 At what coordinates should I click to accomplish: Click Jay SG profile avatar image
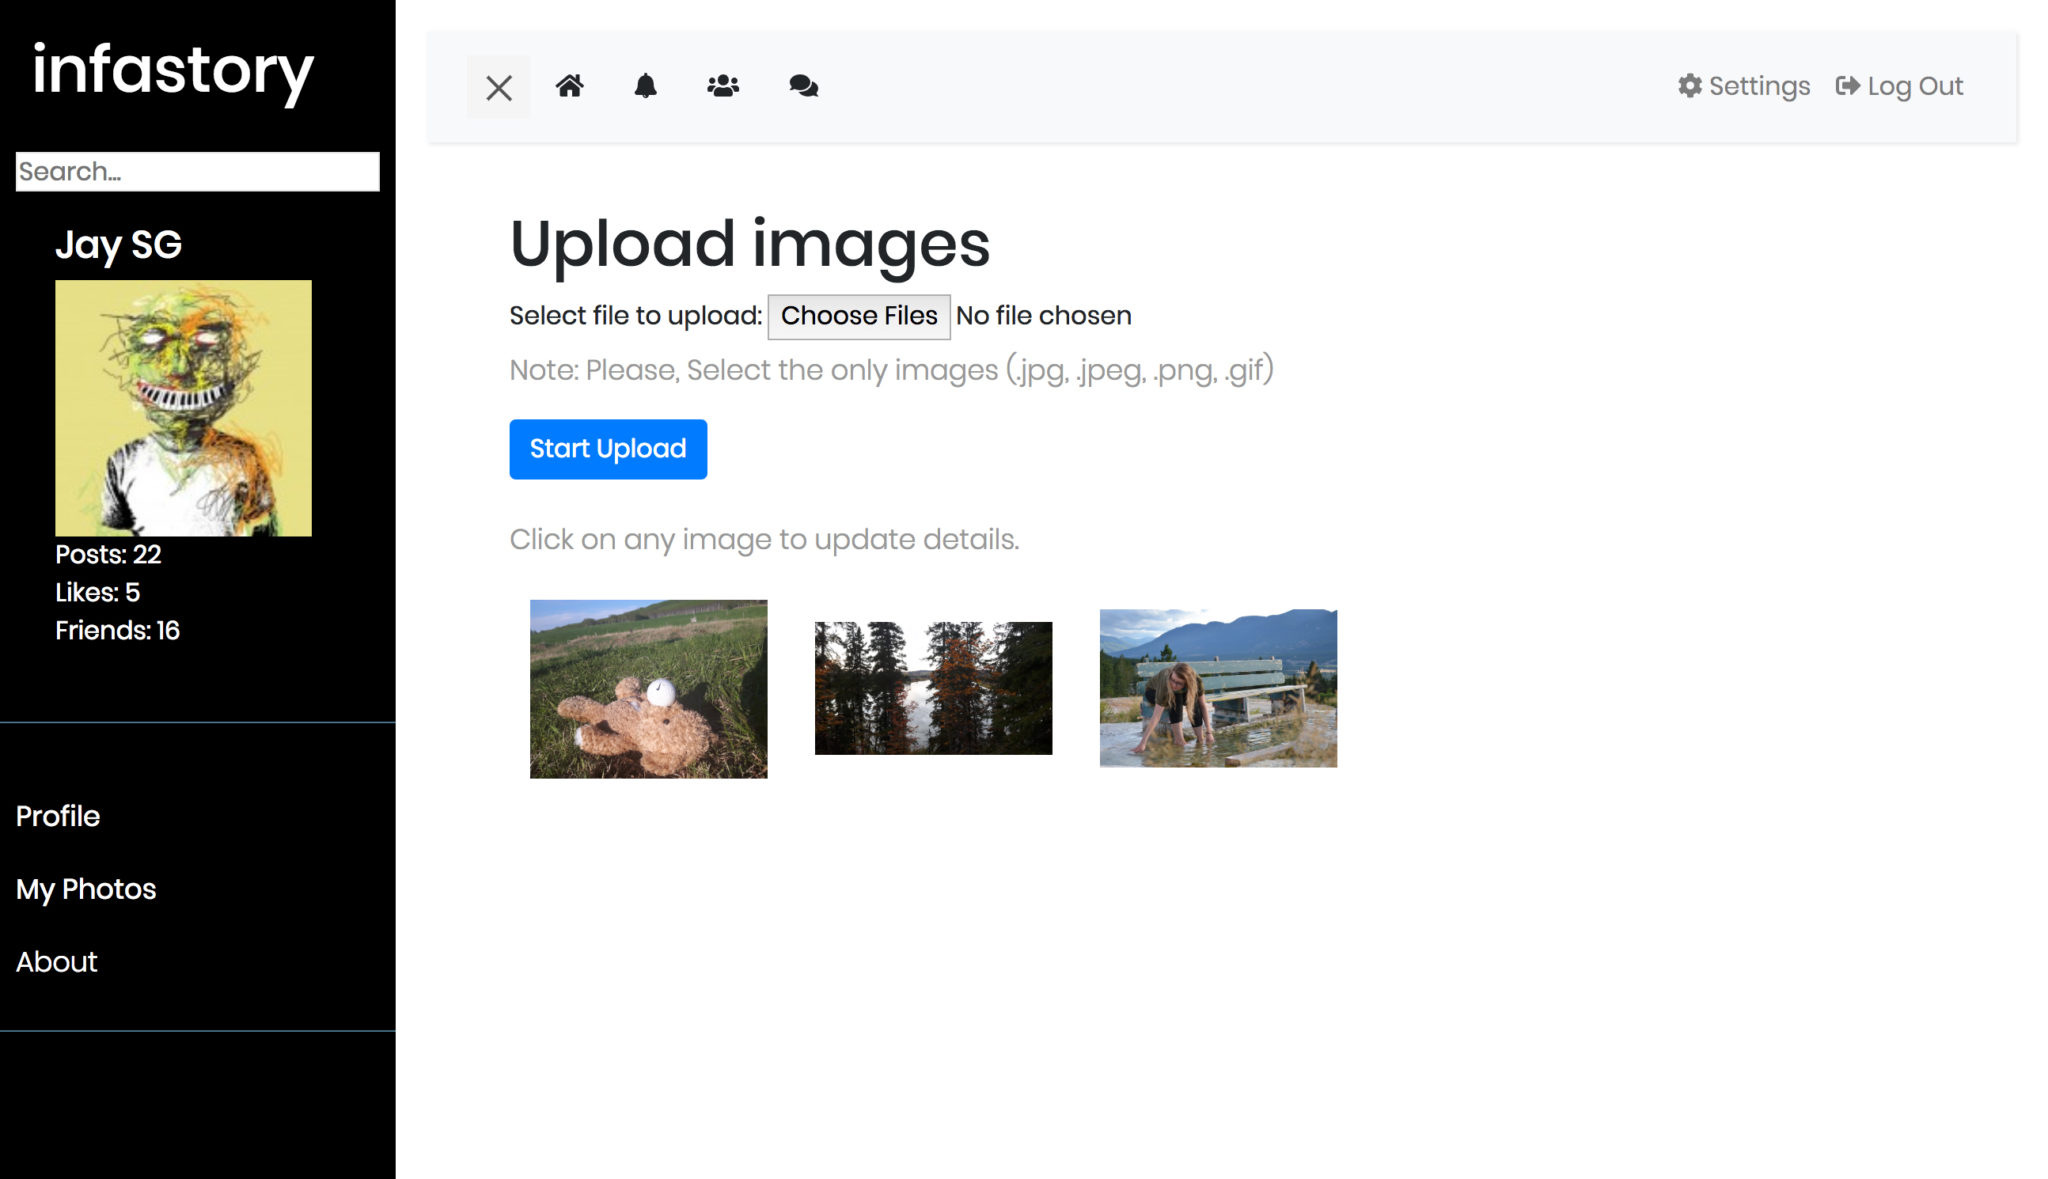point(183,408)
